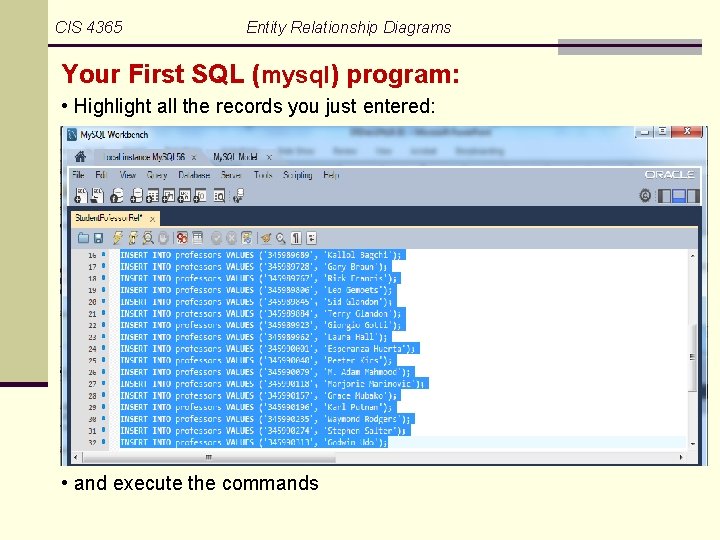Click the blue statement marker on line 28
This screenshot has width=720, height=540.
[x=104, y=395]
